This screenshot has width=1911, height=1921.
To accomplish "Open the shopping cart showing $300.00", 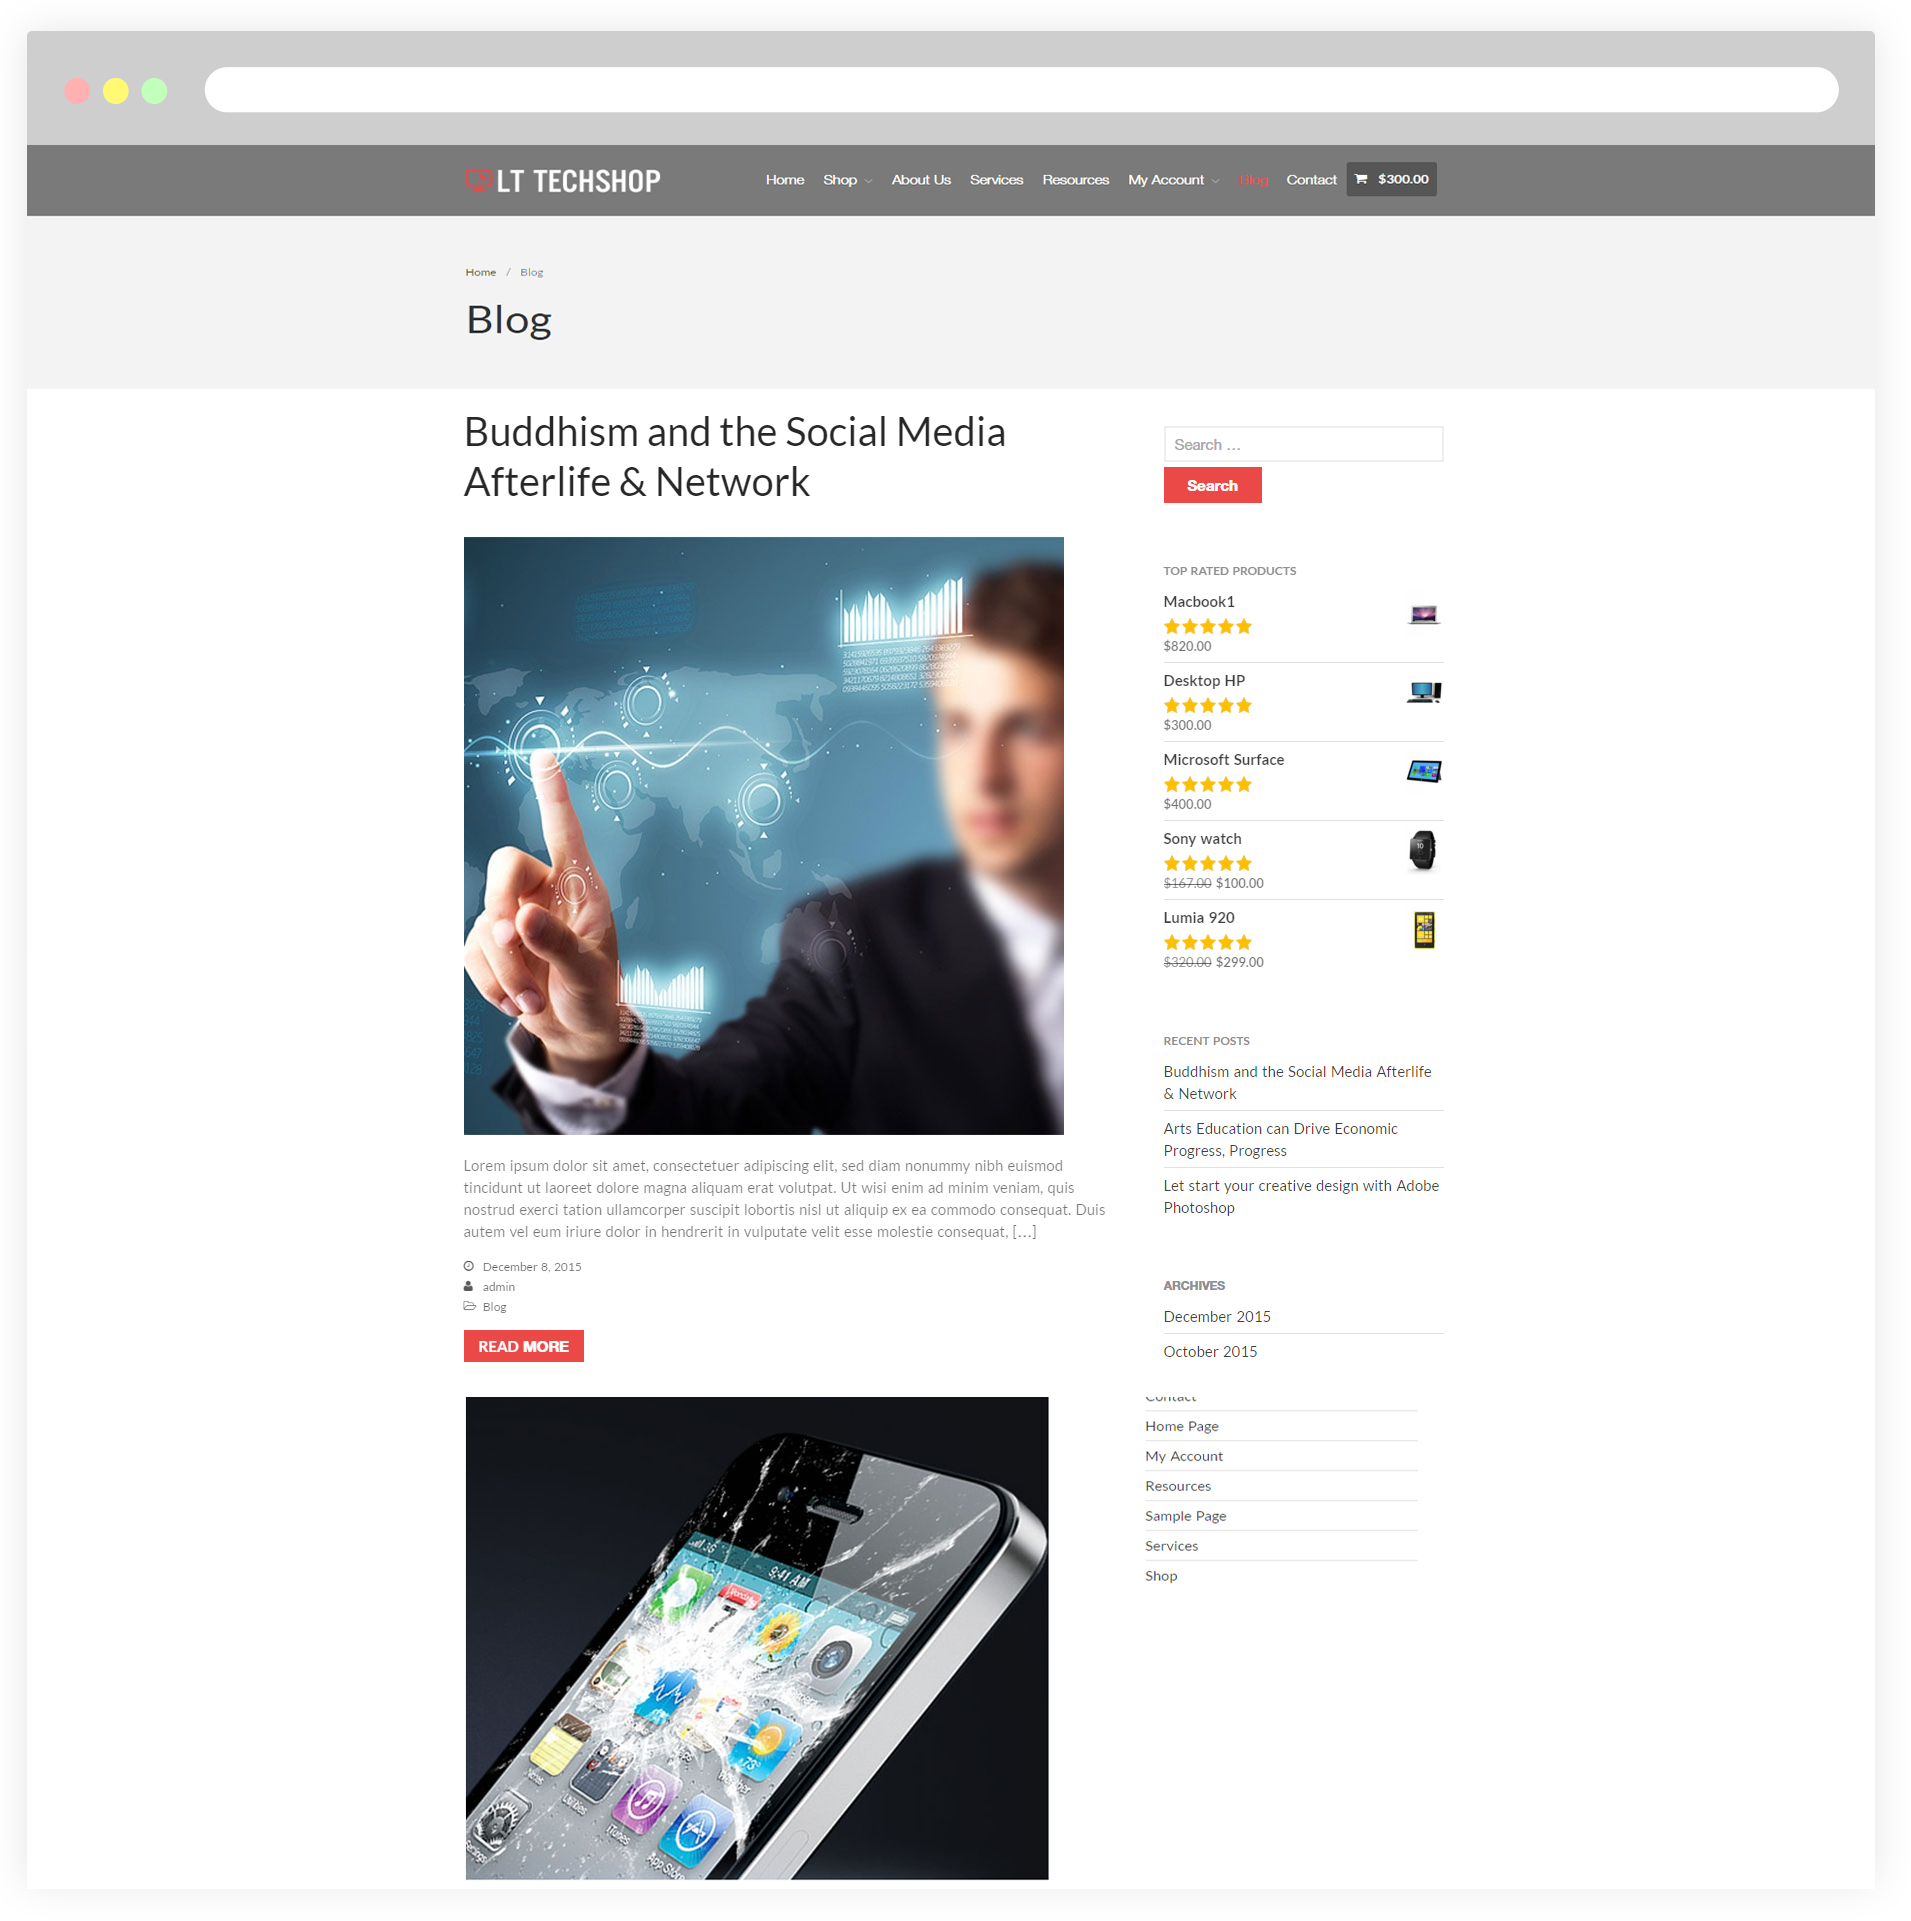I will tap(1391, 179).
